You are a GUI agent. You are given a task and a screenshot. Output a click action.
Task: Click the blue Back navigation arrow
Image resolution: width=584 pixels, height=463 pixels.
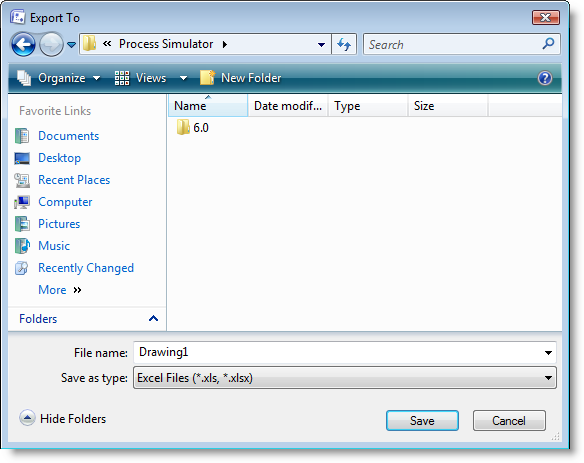23,44
